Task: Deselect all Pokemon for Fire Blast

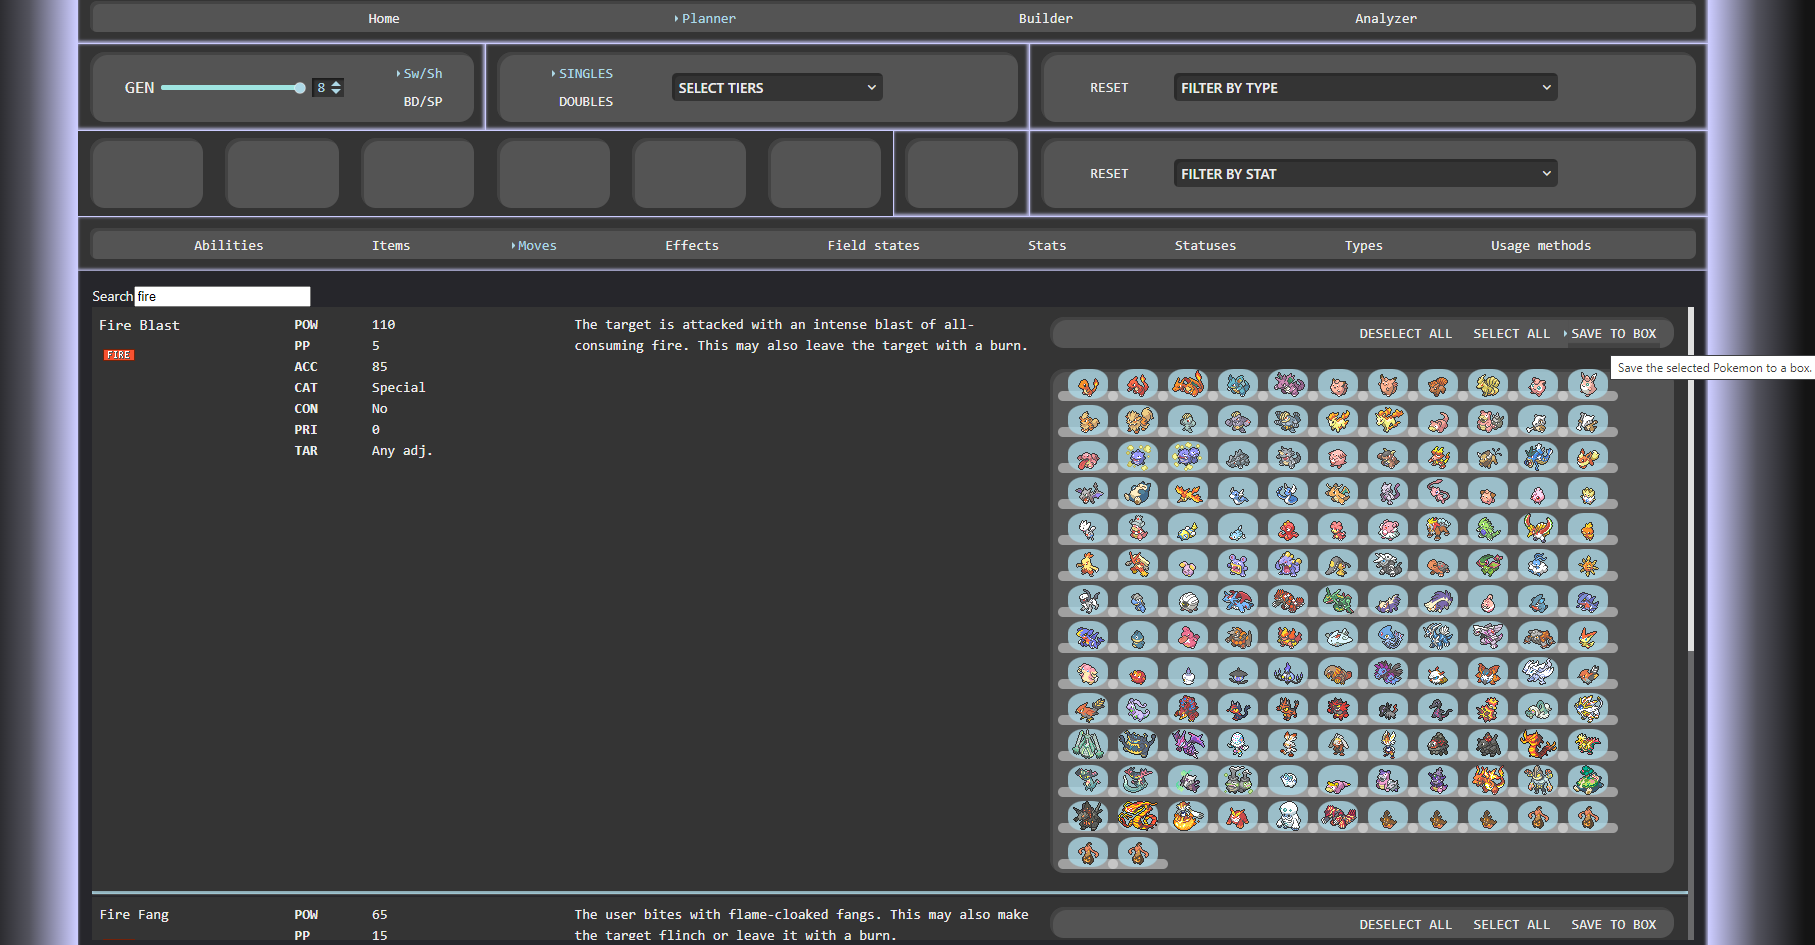Action: [1405, 334]
